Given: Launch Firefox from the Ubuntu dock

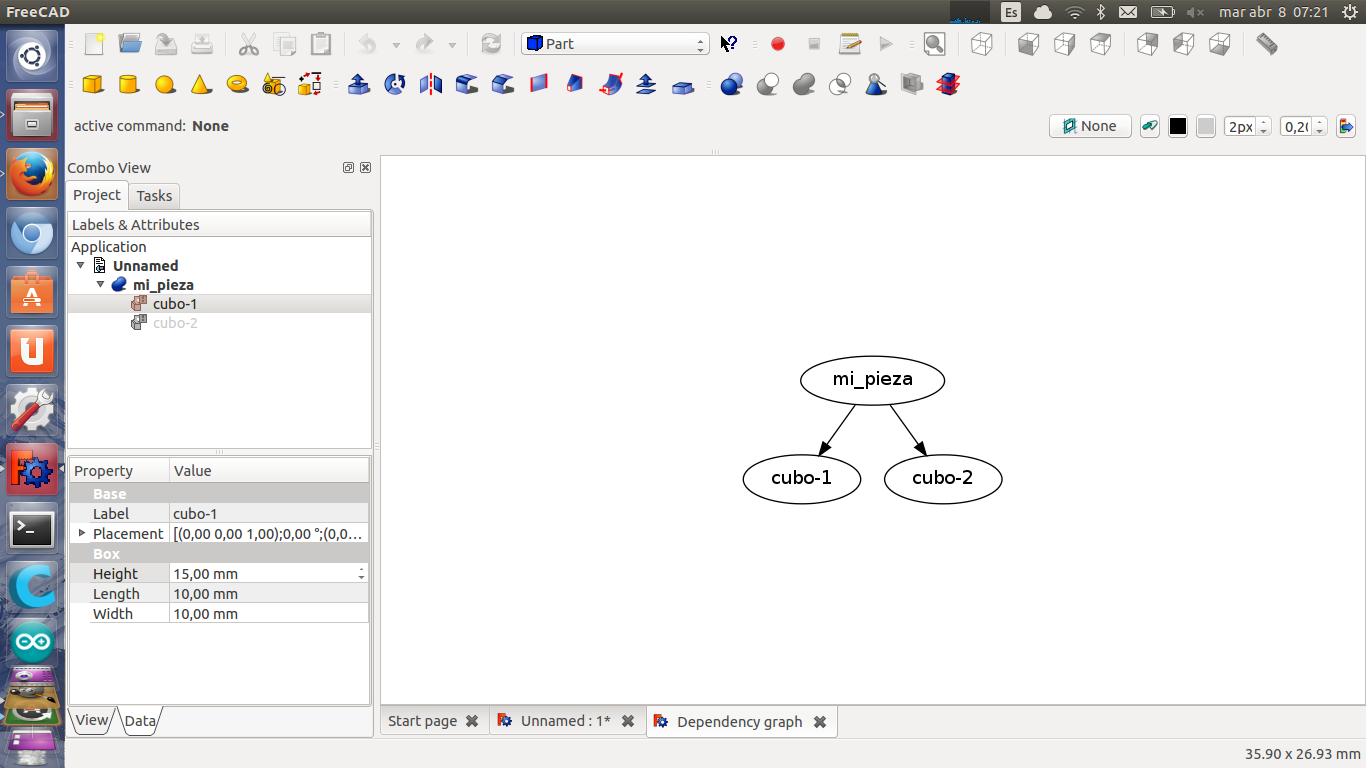Looking at the screenshot, I should coord(33,175).
